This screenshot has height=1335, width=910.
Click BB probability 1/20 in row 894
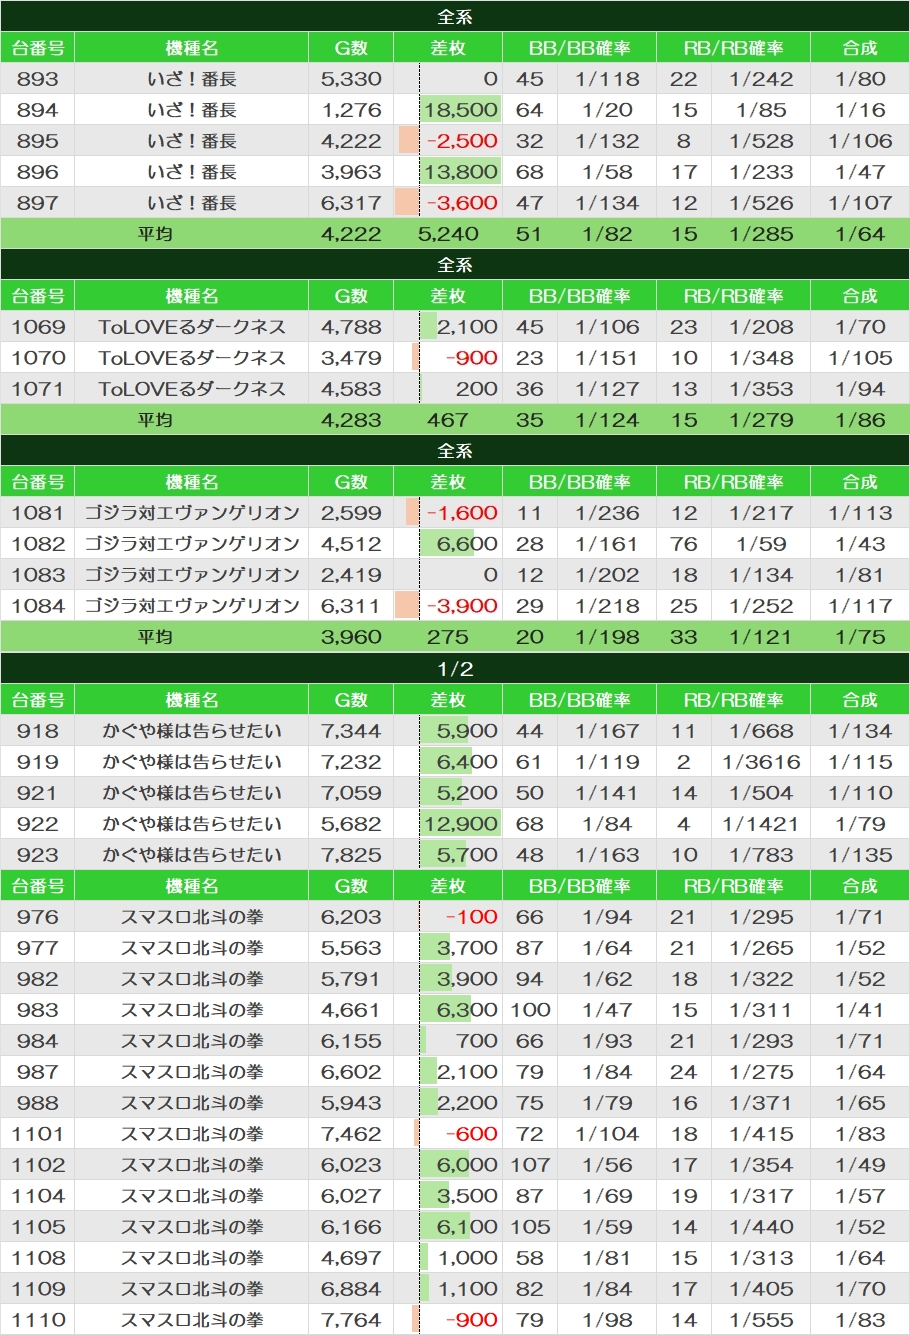point(607,110)
